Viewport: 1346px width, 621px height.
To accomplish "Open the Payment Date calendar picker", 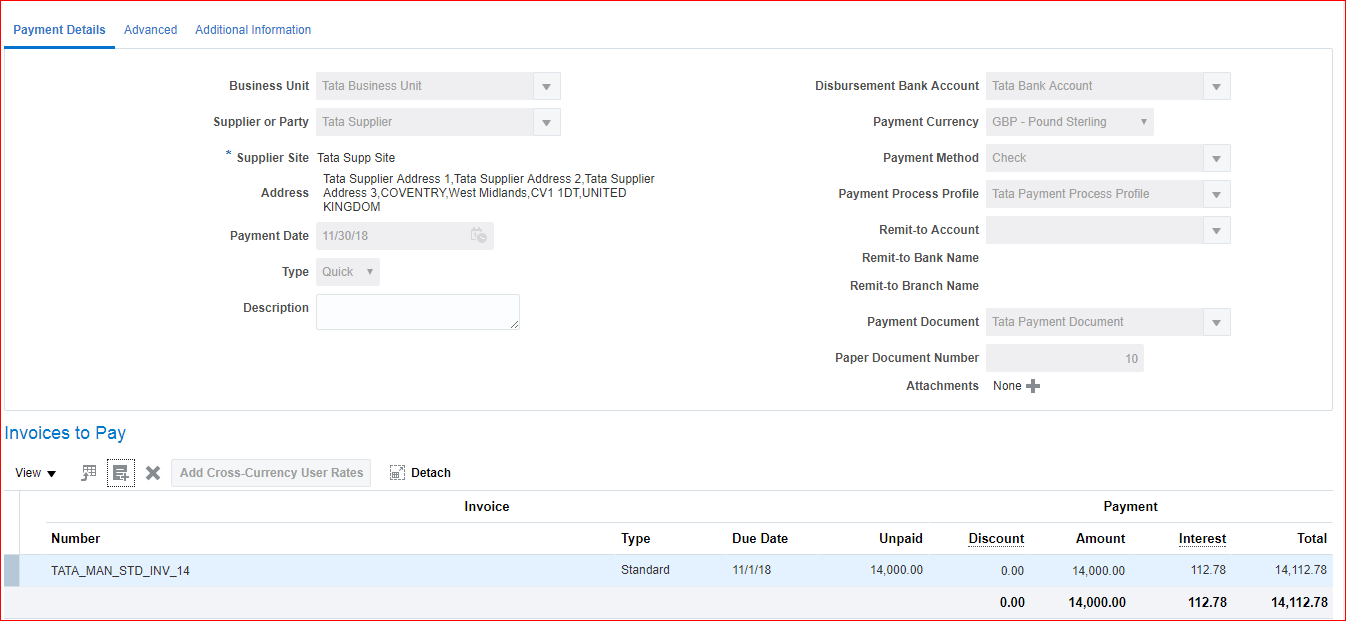I will 478,236.
